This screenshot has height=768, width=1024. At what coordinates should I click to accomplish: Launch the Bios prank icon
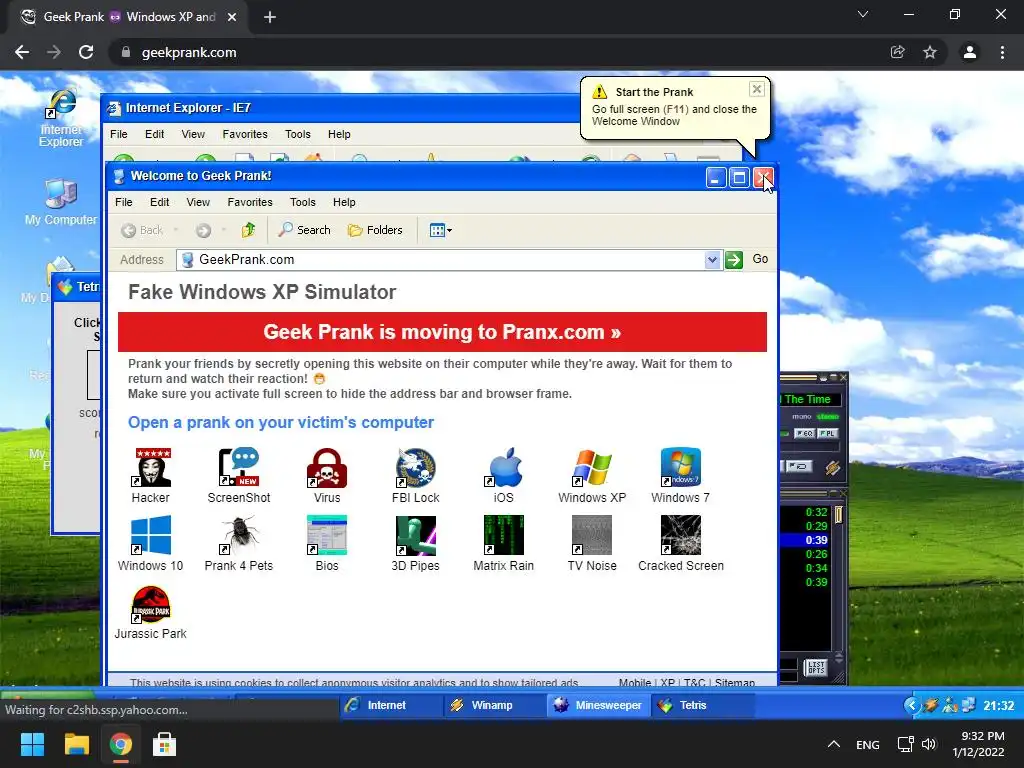[327, 543]
